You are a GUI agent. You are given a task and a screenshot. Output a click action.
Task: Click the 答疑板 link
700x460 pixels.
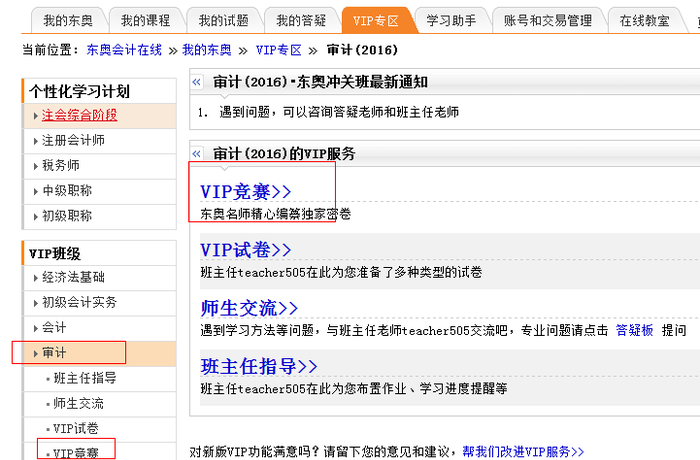634,330
